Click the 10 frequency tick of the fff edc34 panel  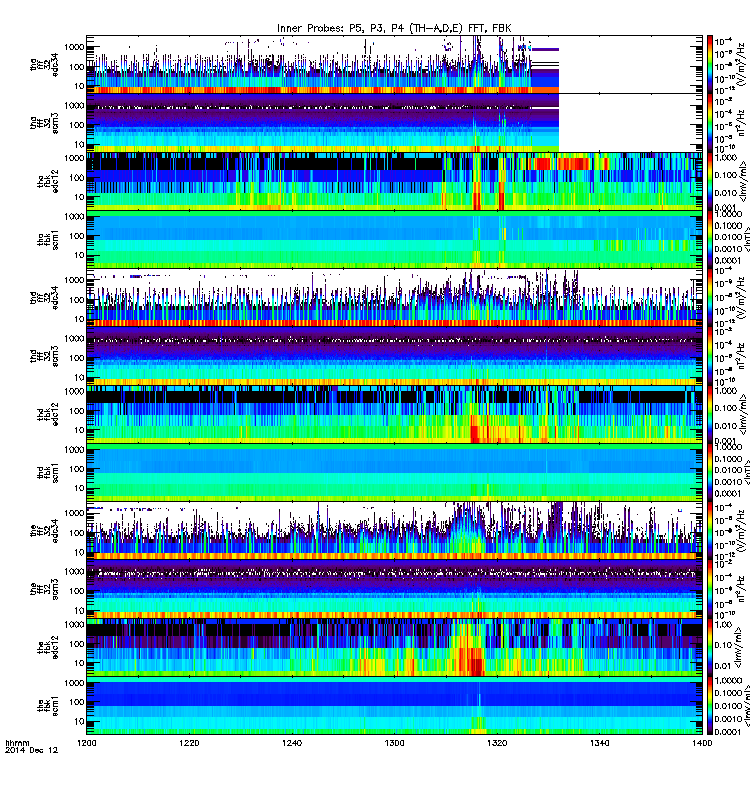(79, 552)
